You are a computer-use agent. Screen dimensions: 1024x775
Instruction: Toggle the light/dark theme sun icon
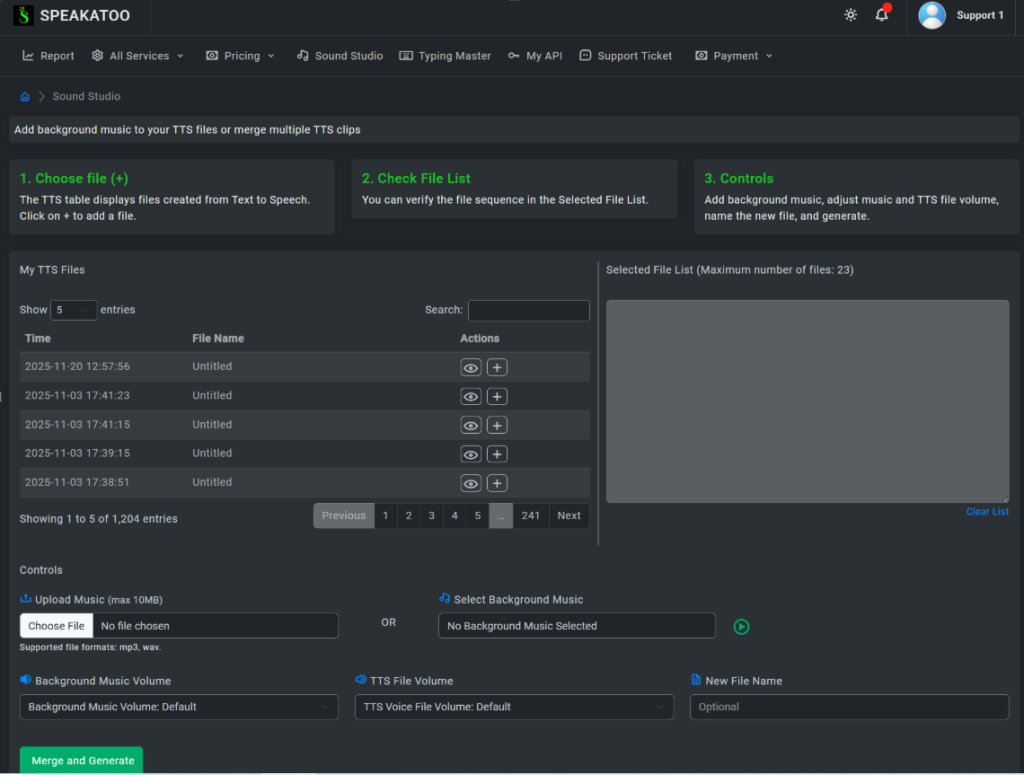tap(850, 15)
